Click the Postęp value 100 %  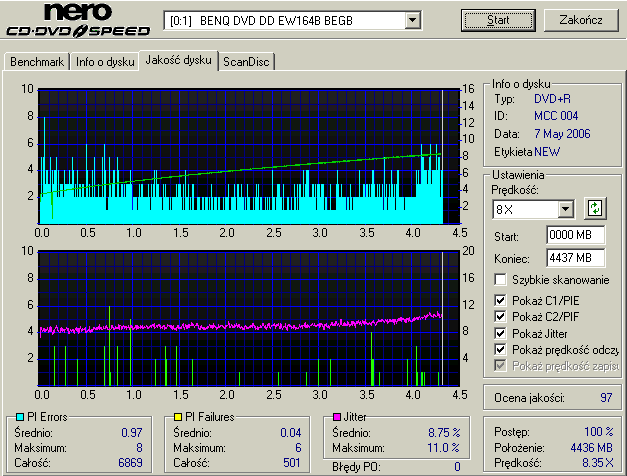pos(599,432)
